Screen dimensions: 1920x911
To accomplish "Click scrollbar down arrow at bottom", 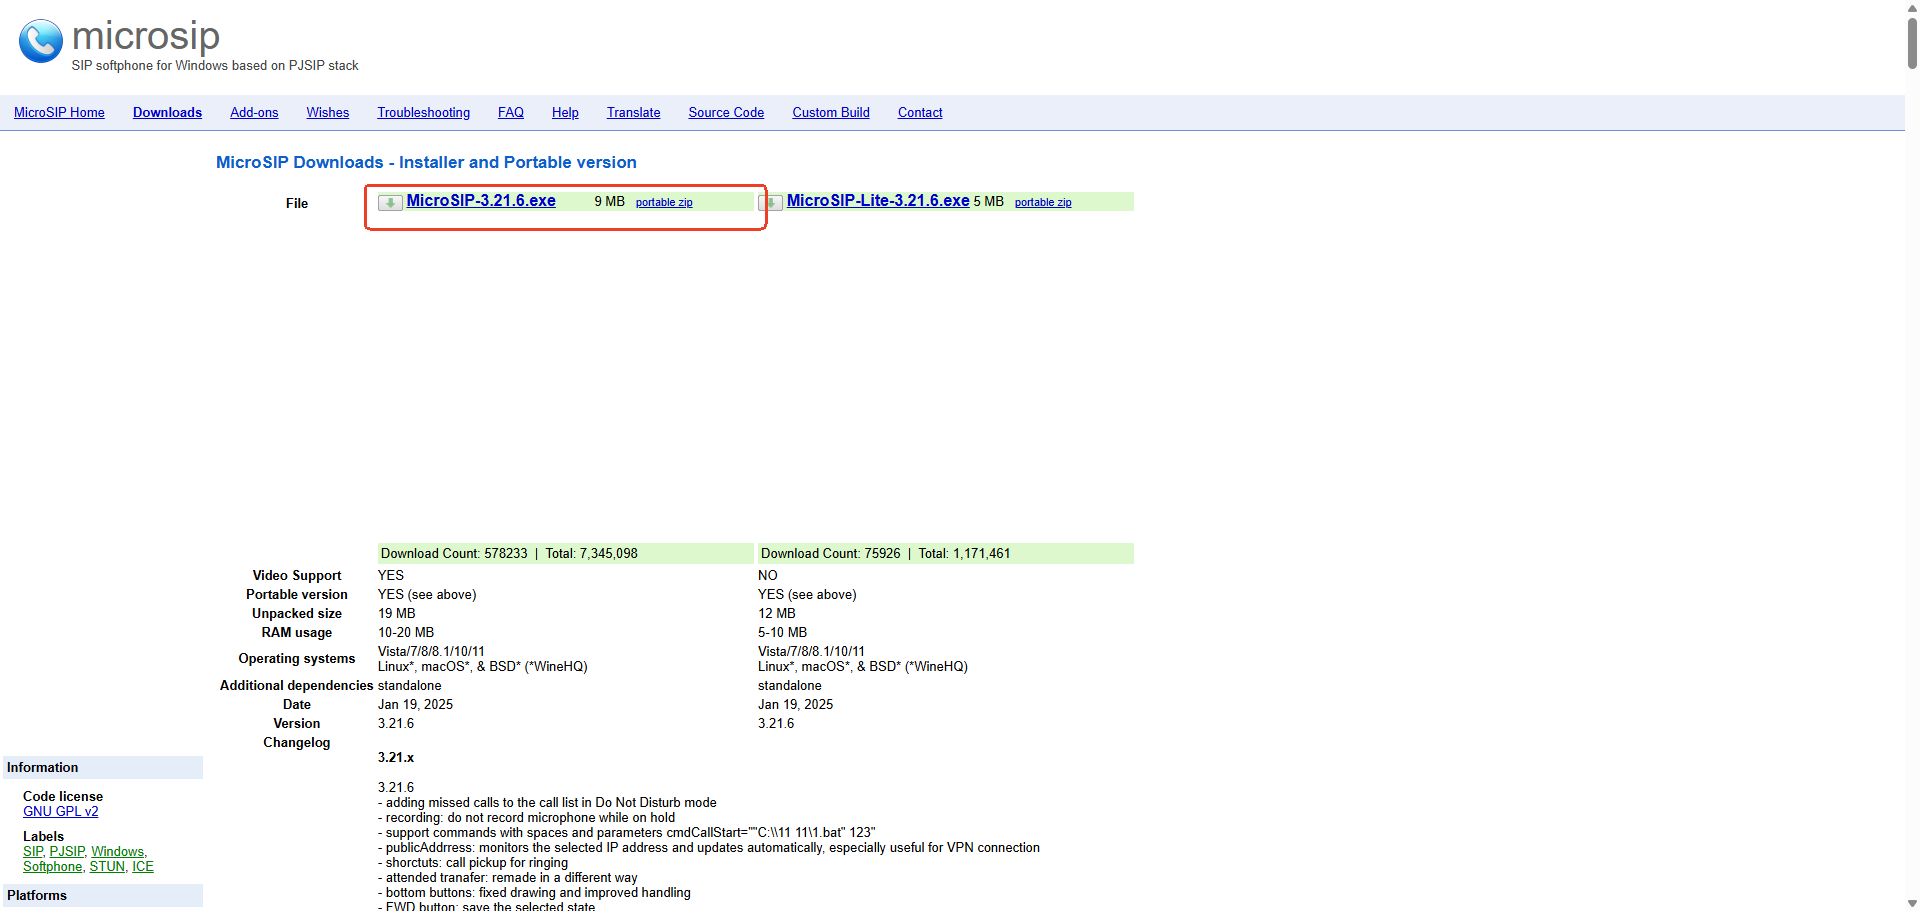I will tap(1912, 903).
